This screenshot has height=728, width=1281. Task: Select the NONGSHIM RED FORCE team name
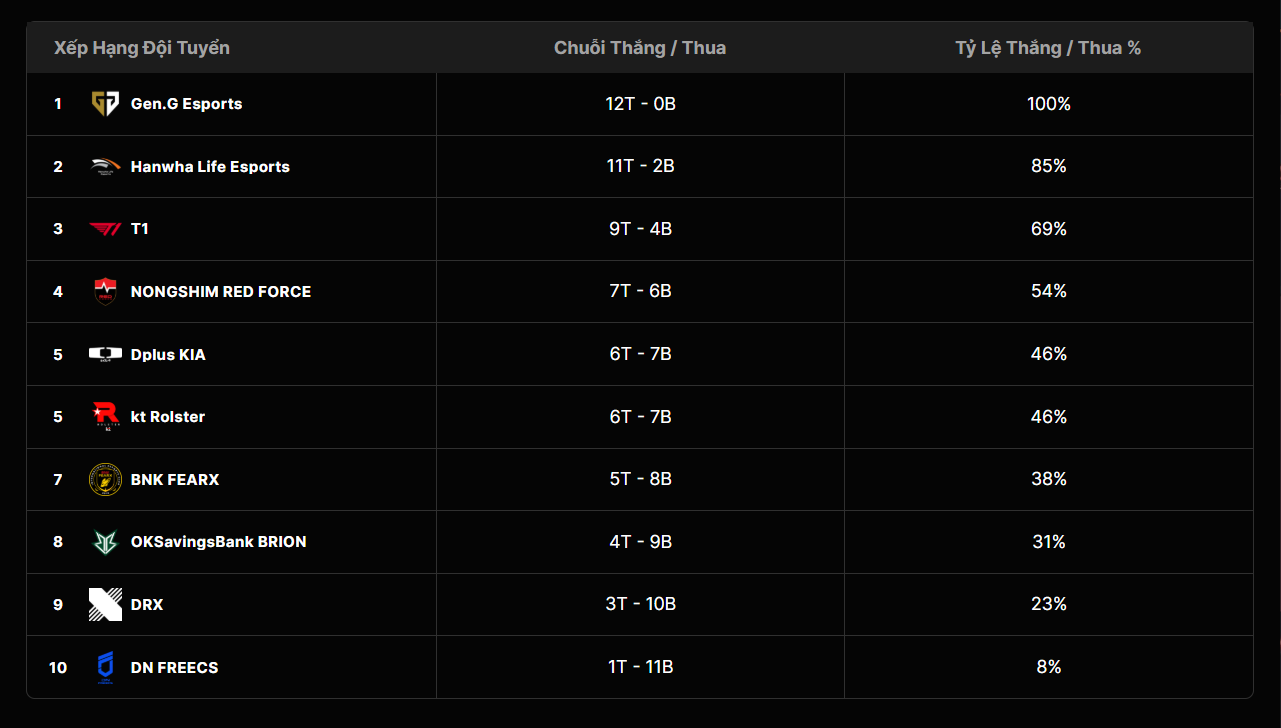click(x=221, y=292)
